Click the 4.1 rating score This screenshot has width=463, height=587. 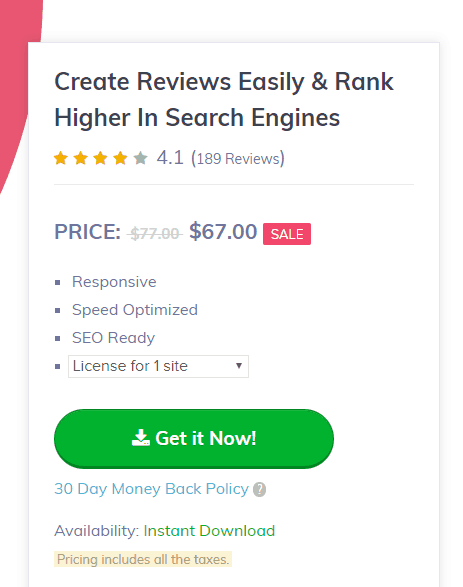coord(170,158)
